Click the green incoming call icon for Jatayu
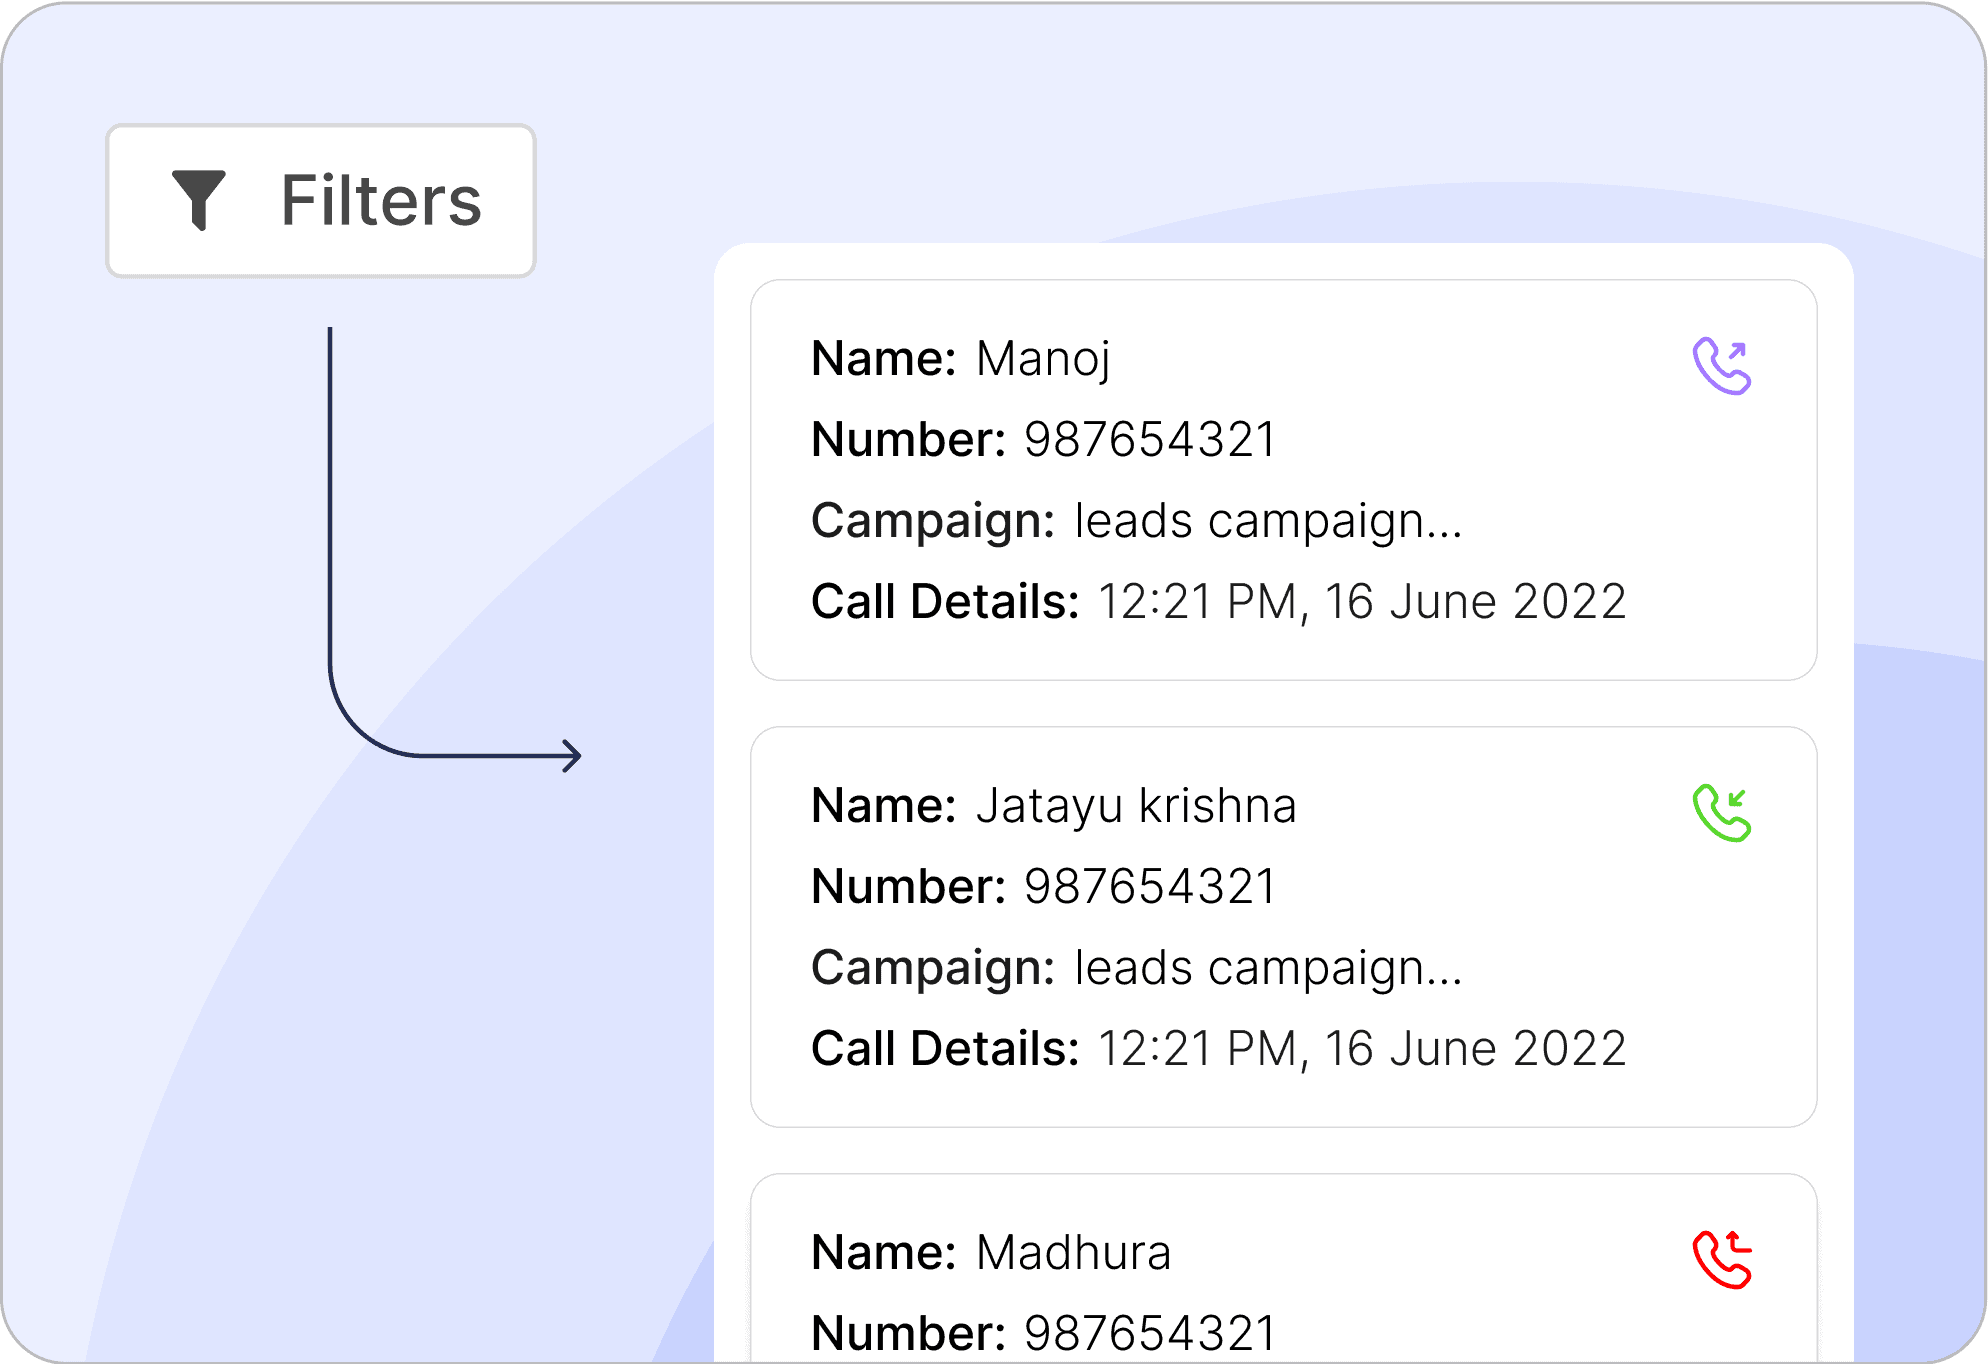This screenshot has width=1988, height=1364. (x=1721, y=813)
